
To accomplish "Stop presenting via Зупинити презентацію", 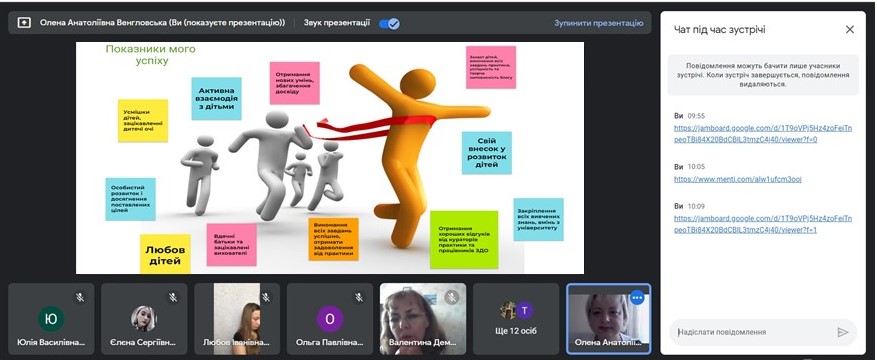I will (598, 23).
